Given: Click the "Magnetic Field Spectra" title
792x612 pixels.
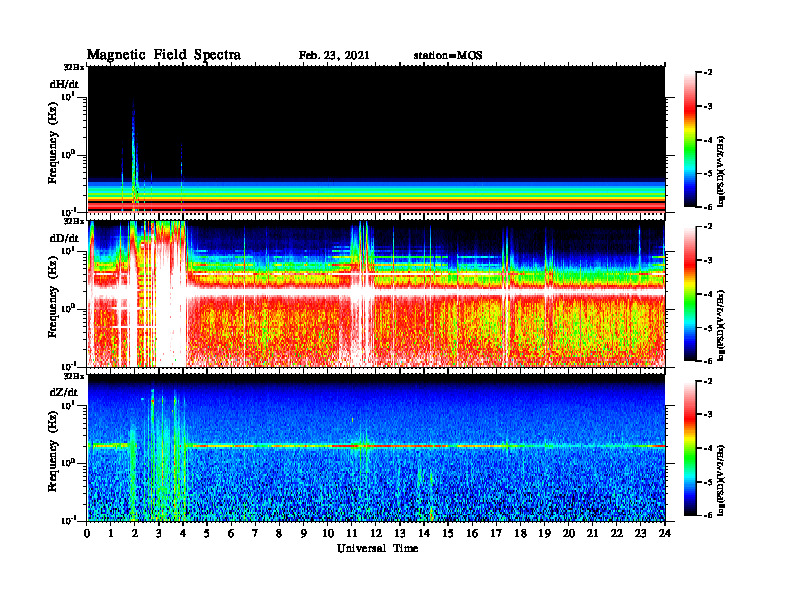Looking at the screenshot, I should [x=164, y=55].
